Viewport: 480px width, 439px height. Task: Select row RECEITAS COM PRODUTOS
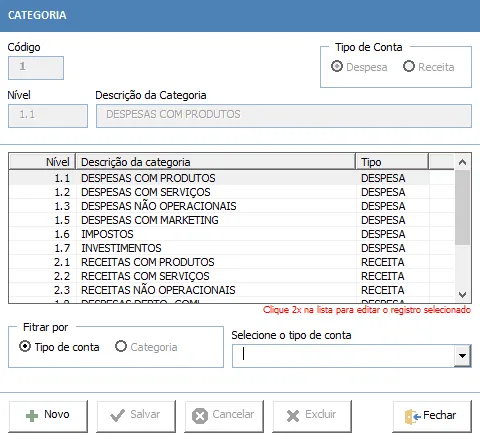tap(232, 262)
